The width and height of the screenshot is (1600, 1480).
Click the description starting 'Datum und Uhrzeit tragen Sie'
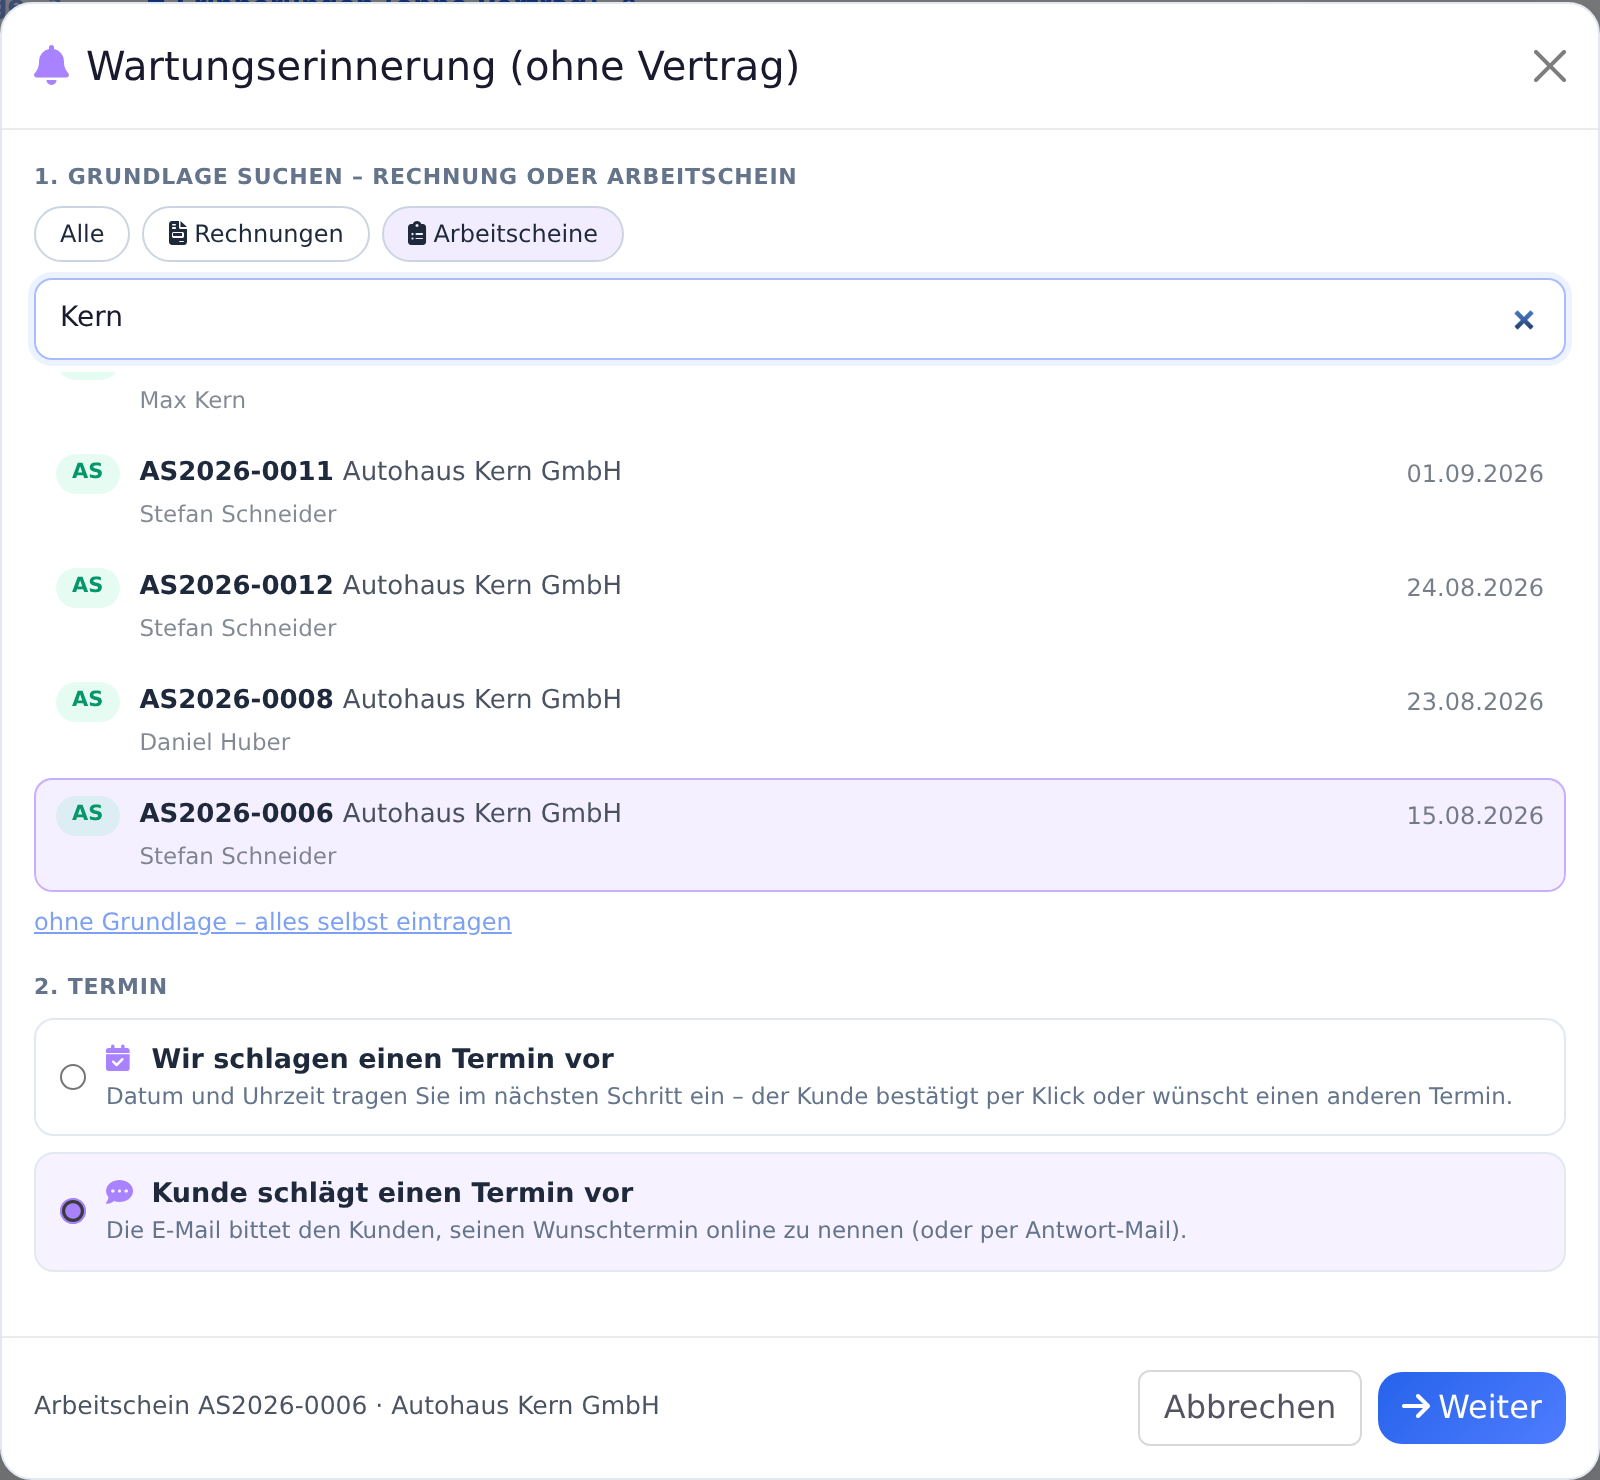(809, 1096)
